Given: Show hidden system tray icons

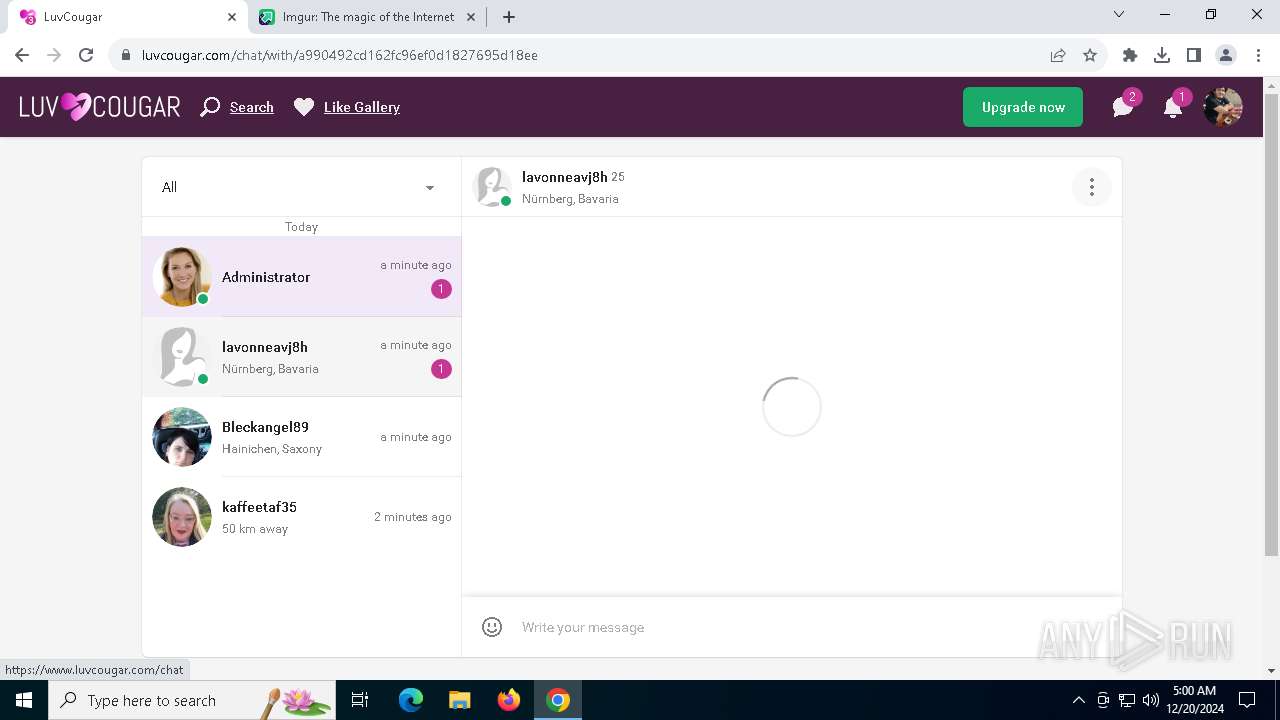Looking at the screenshot, I should click(1078, 700).
